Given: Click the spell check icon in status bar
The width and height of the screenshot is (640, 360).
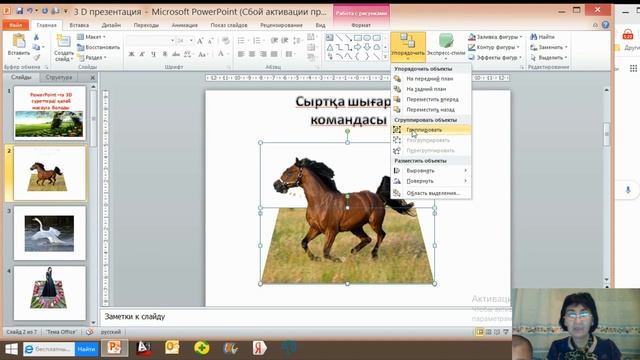Looking at the screenshot, I should pyautogui.click(x=89, y=332).
